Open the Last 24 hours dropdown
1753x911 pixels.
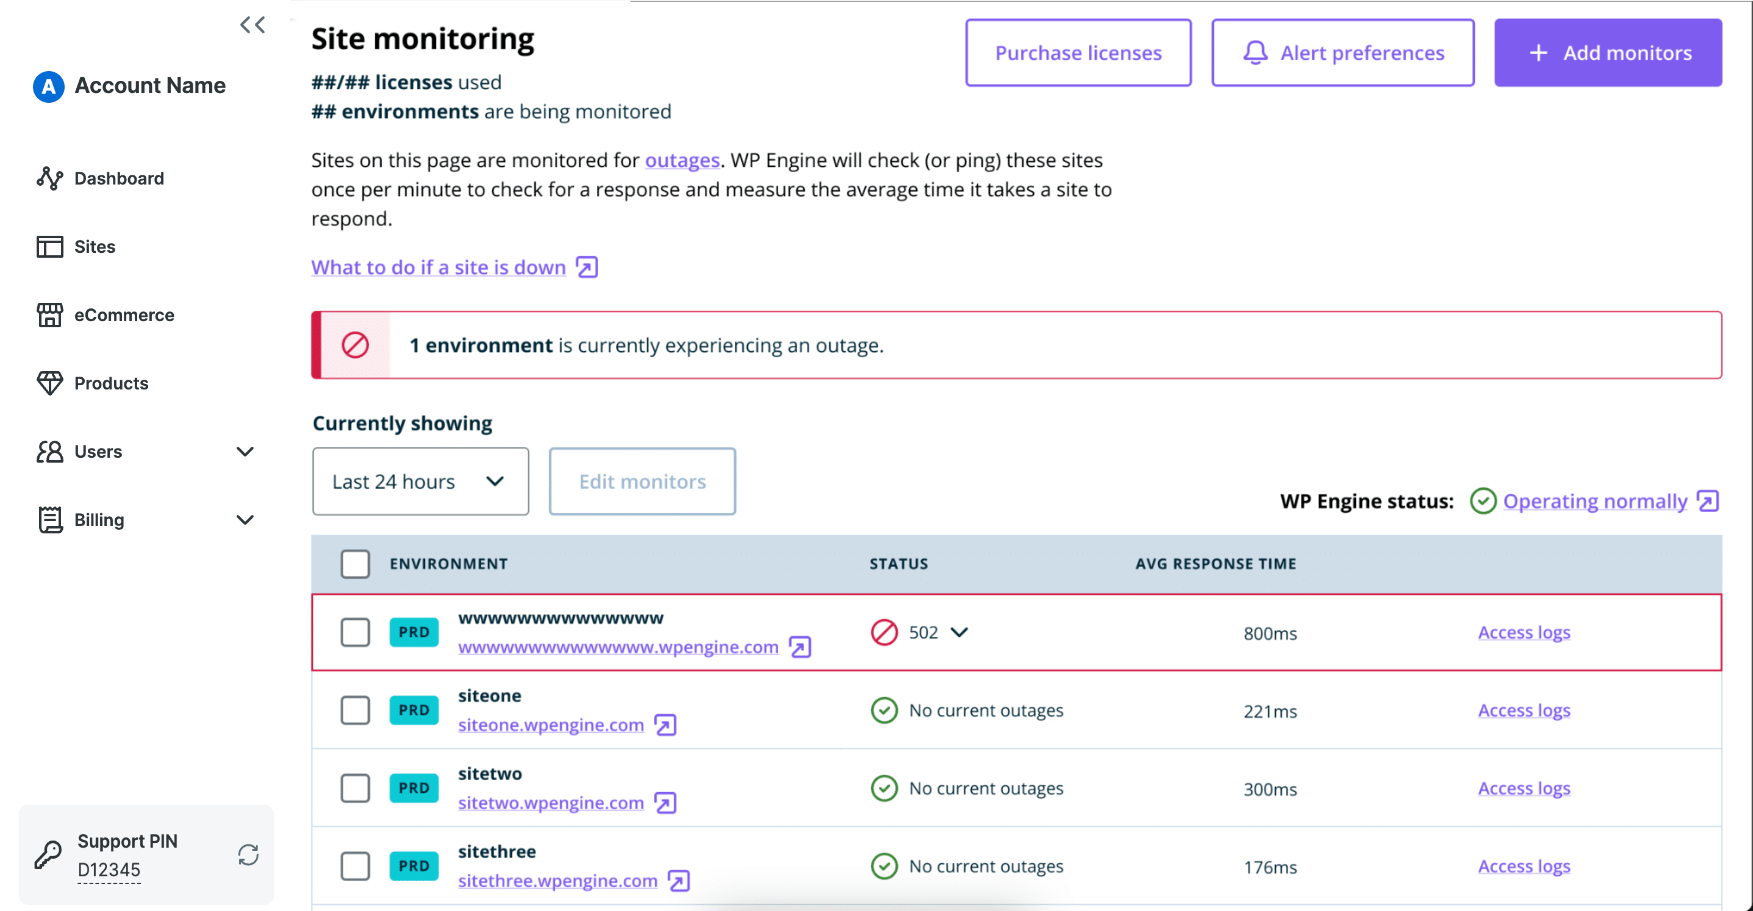(420, 481)
